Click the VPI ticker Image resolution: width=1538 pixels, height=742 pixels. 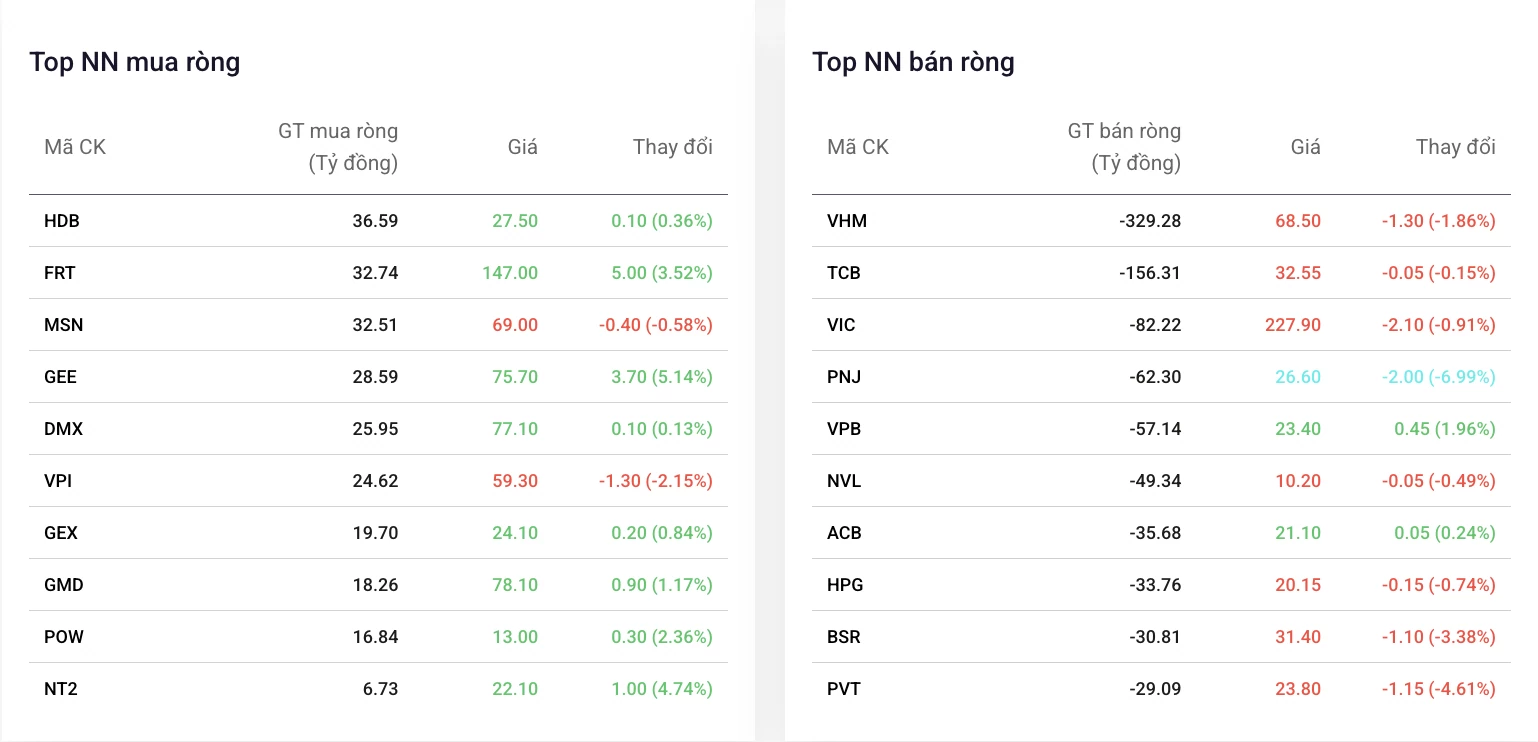(x=58, y=481)
